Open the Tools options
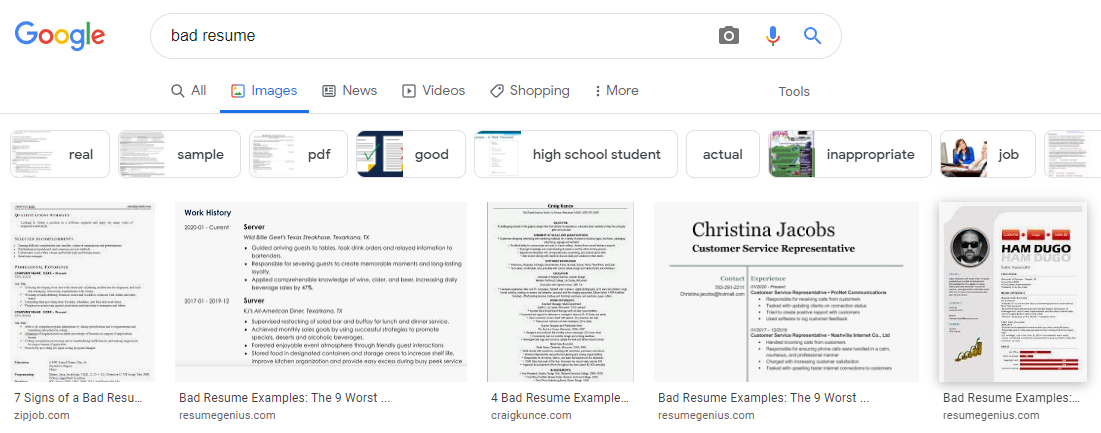1101x433 pixels. point(794,91)
